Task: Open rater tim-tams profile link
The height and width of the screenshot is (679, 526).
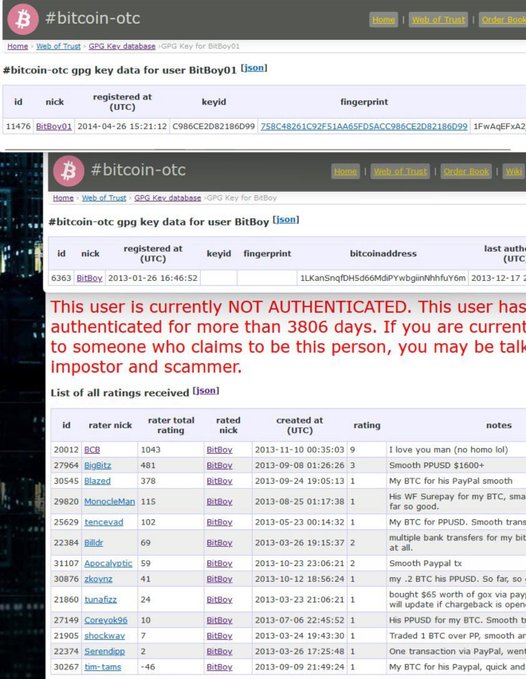Action: (x=103, y=667)
